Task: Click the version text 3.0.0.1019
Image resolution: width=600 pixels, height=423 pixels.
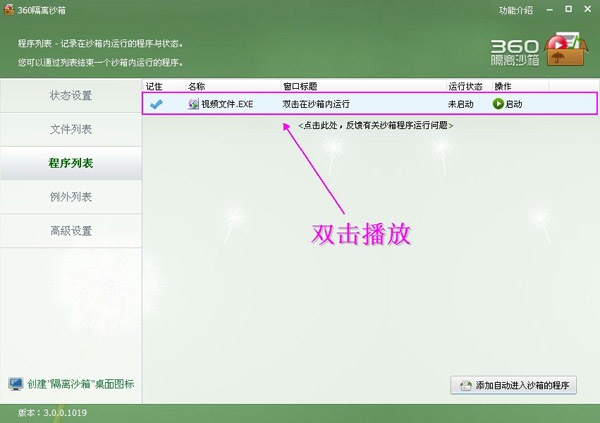Action: (65, 413)
